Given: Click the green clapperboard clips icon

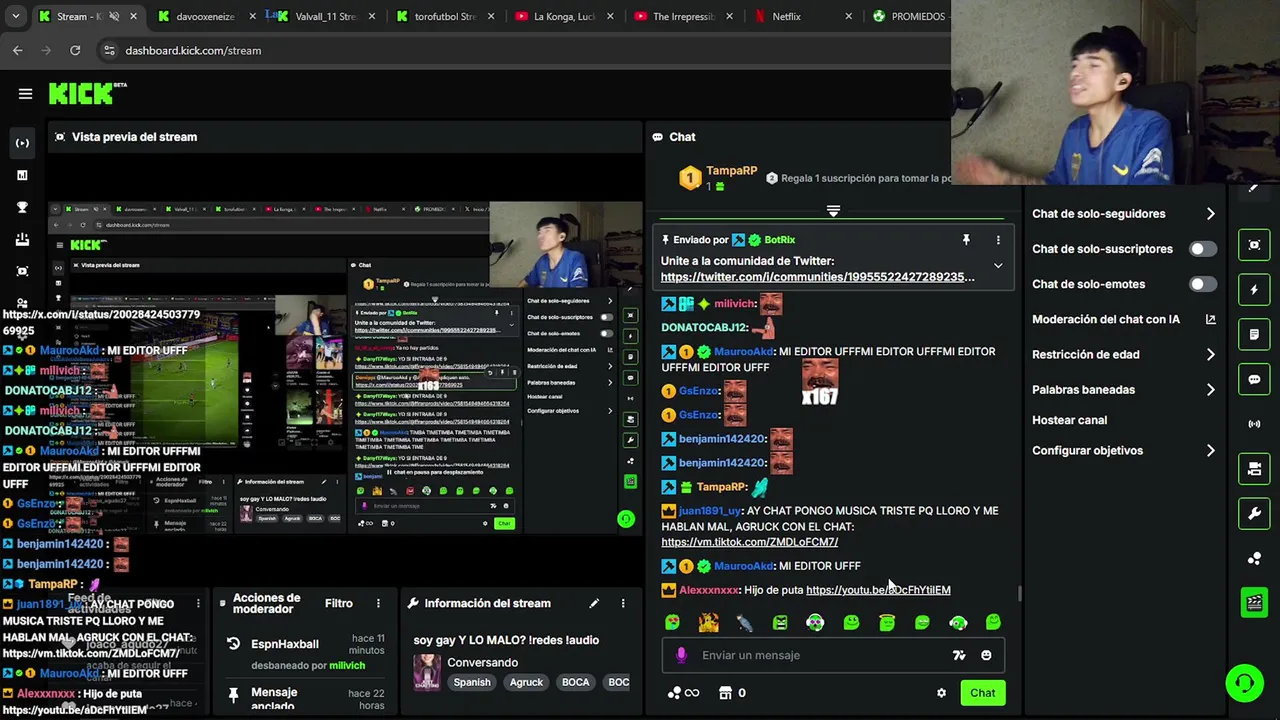Looking at the screenshot, I should coord(1254,603).
